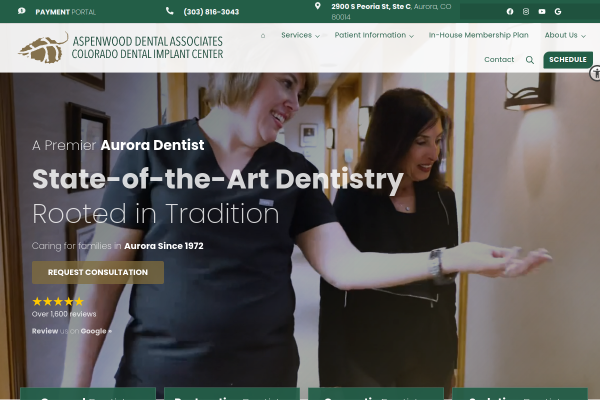The image size is (600, 400).
Task: Expand the About Us dropdown
Action: point(565,35)
